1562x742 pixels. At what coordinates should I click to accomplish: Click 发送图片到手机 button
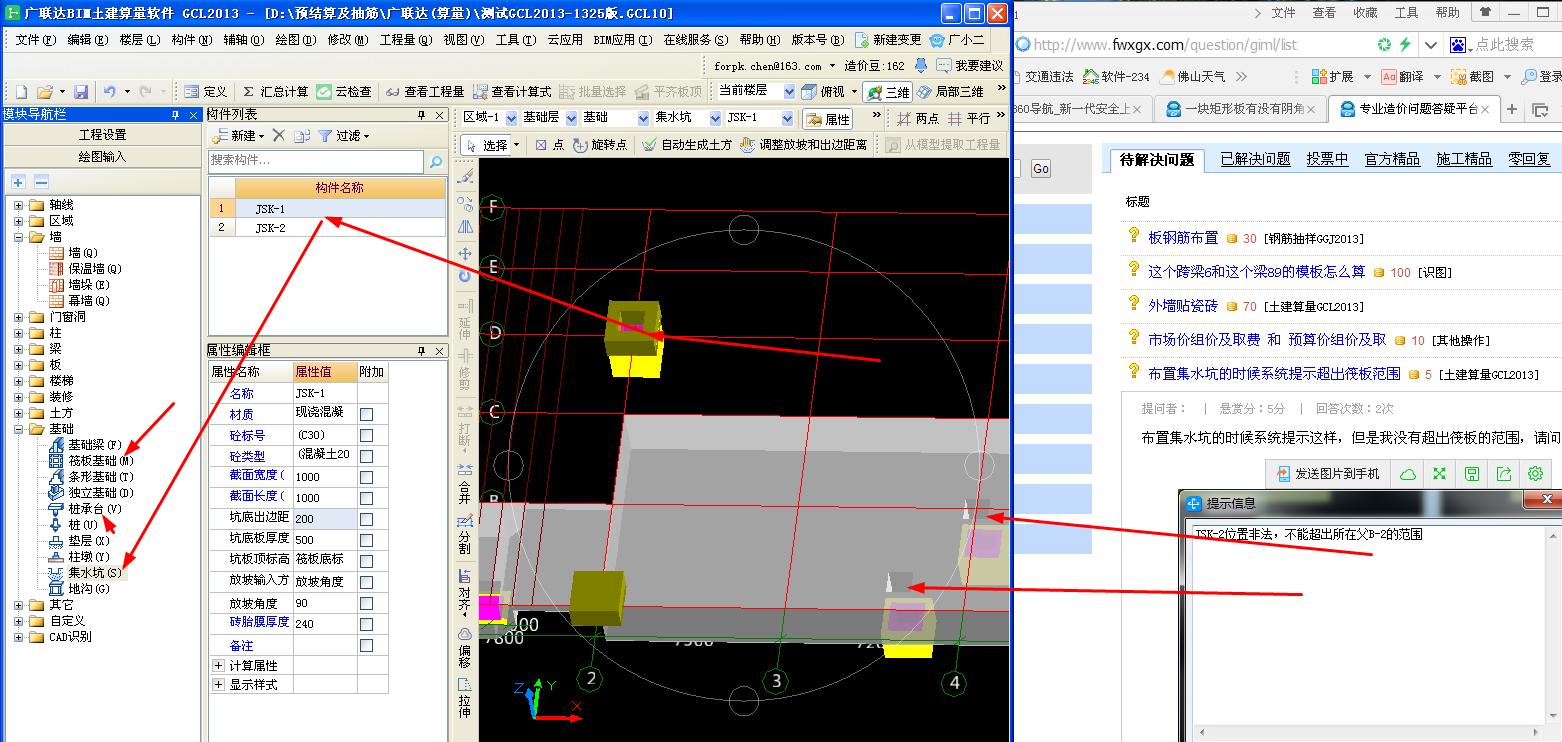(x=1326, y=473)
